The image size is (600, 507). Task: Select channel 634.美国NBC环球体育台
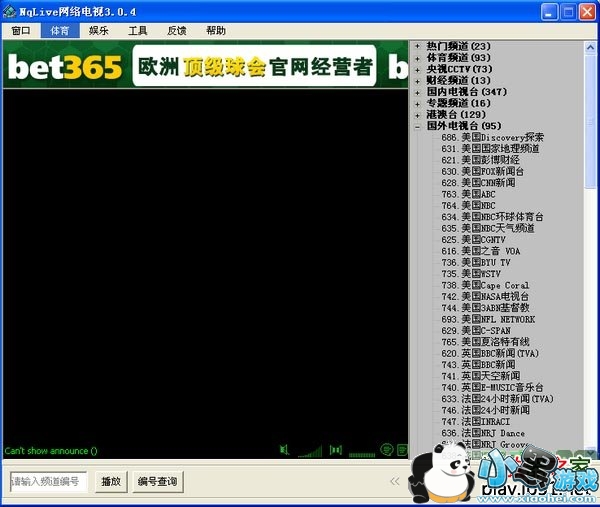coord(492,217)
